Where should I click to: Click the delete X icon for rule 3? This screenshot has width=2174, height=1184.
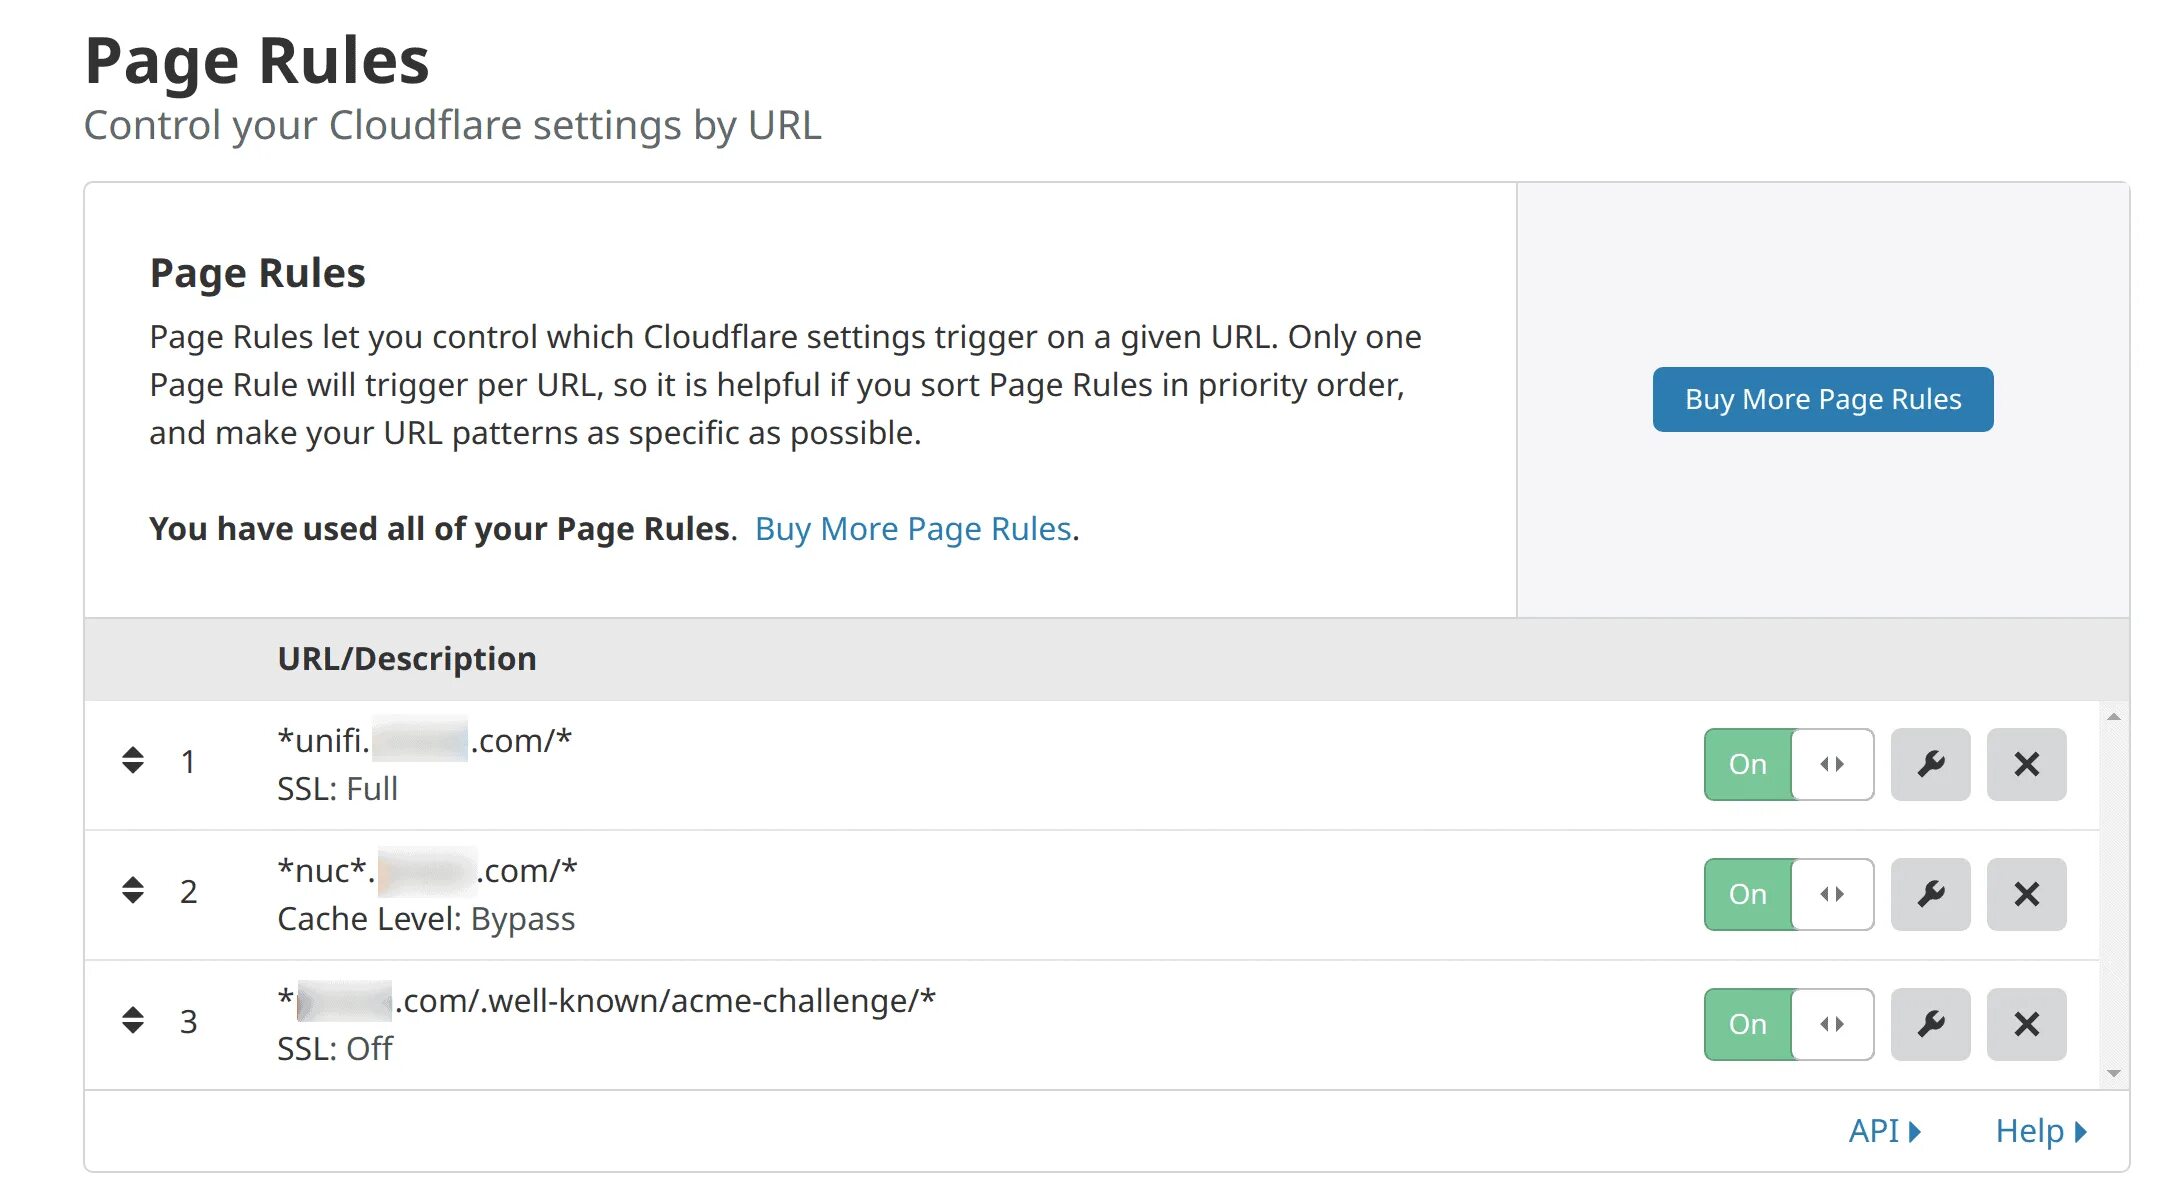click(2027, 1021)
